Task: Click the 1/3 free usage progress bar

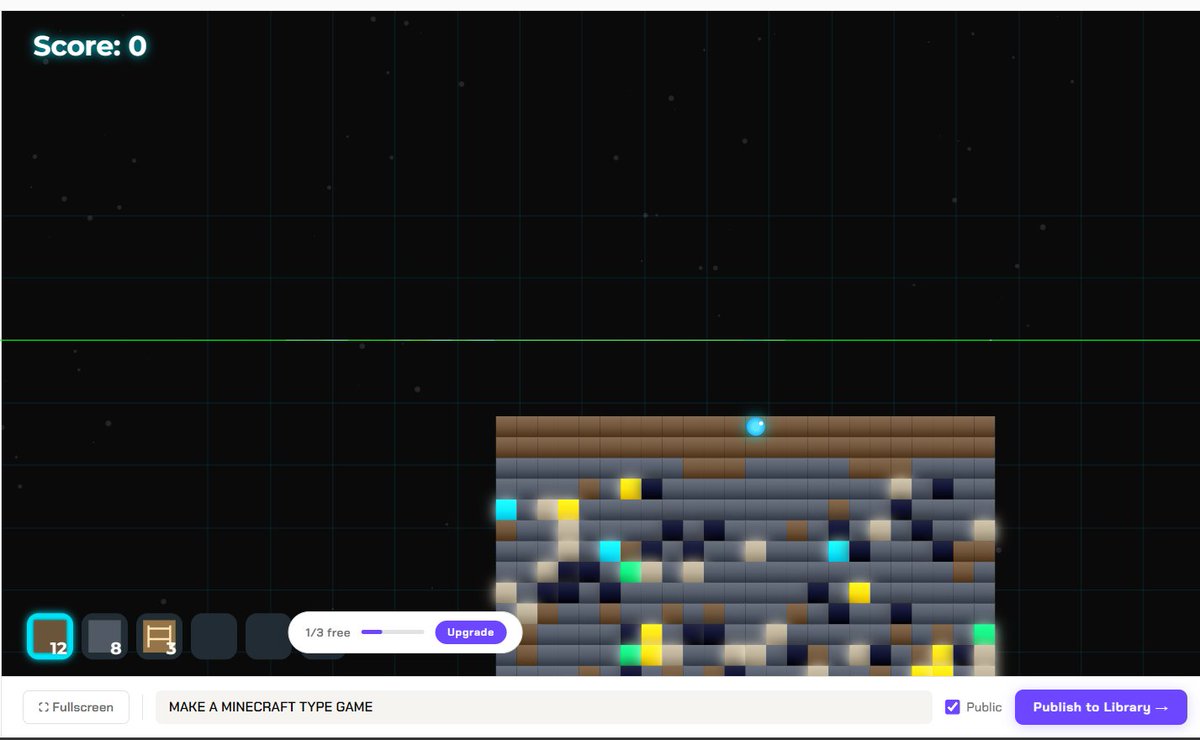Action: pyautogui.click(x=392, y=632)
